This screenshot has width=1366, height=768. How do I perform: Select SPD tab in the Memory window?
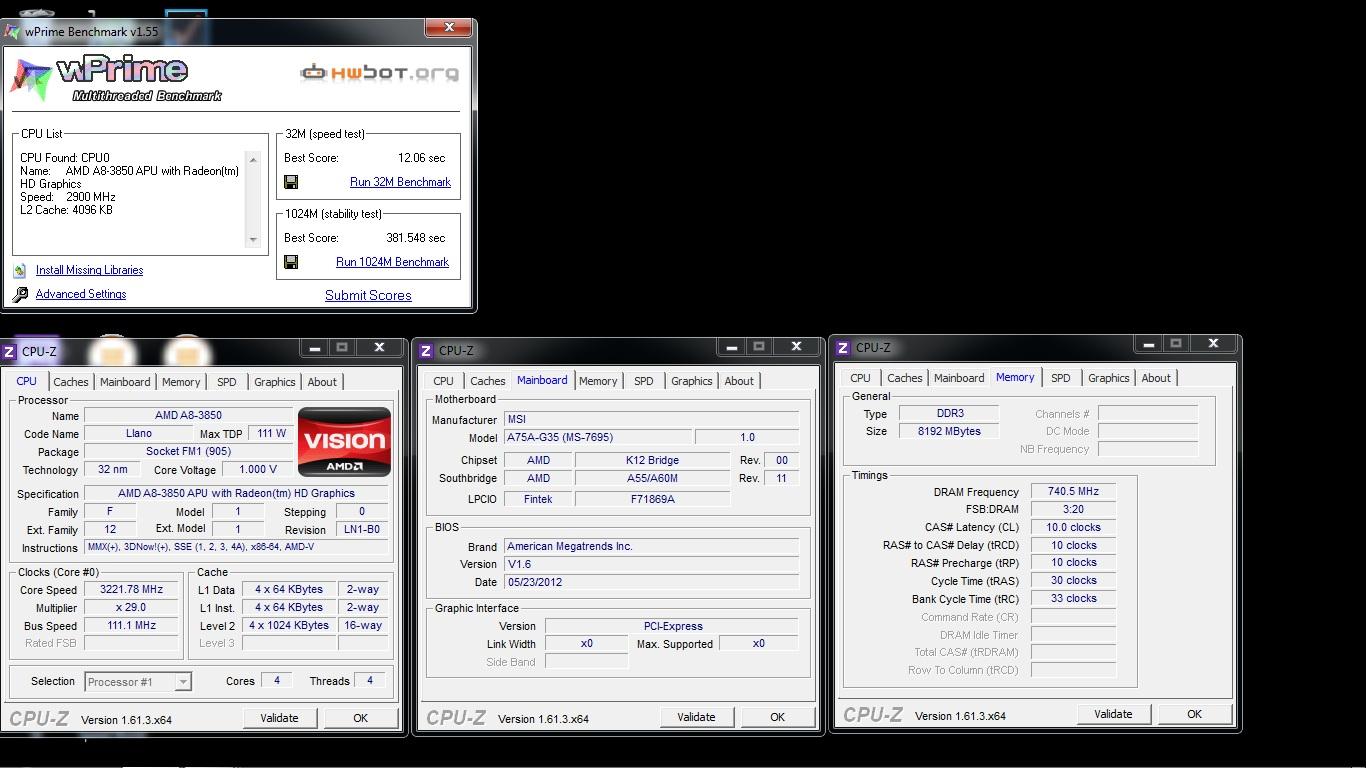pos(1061,378)
